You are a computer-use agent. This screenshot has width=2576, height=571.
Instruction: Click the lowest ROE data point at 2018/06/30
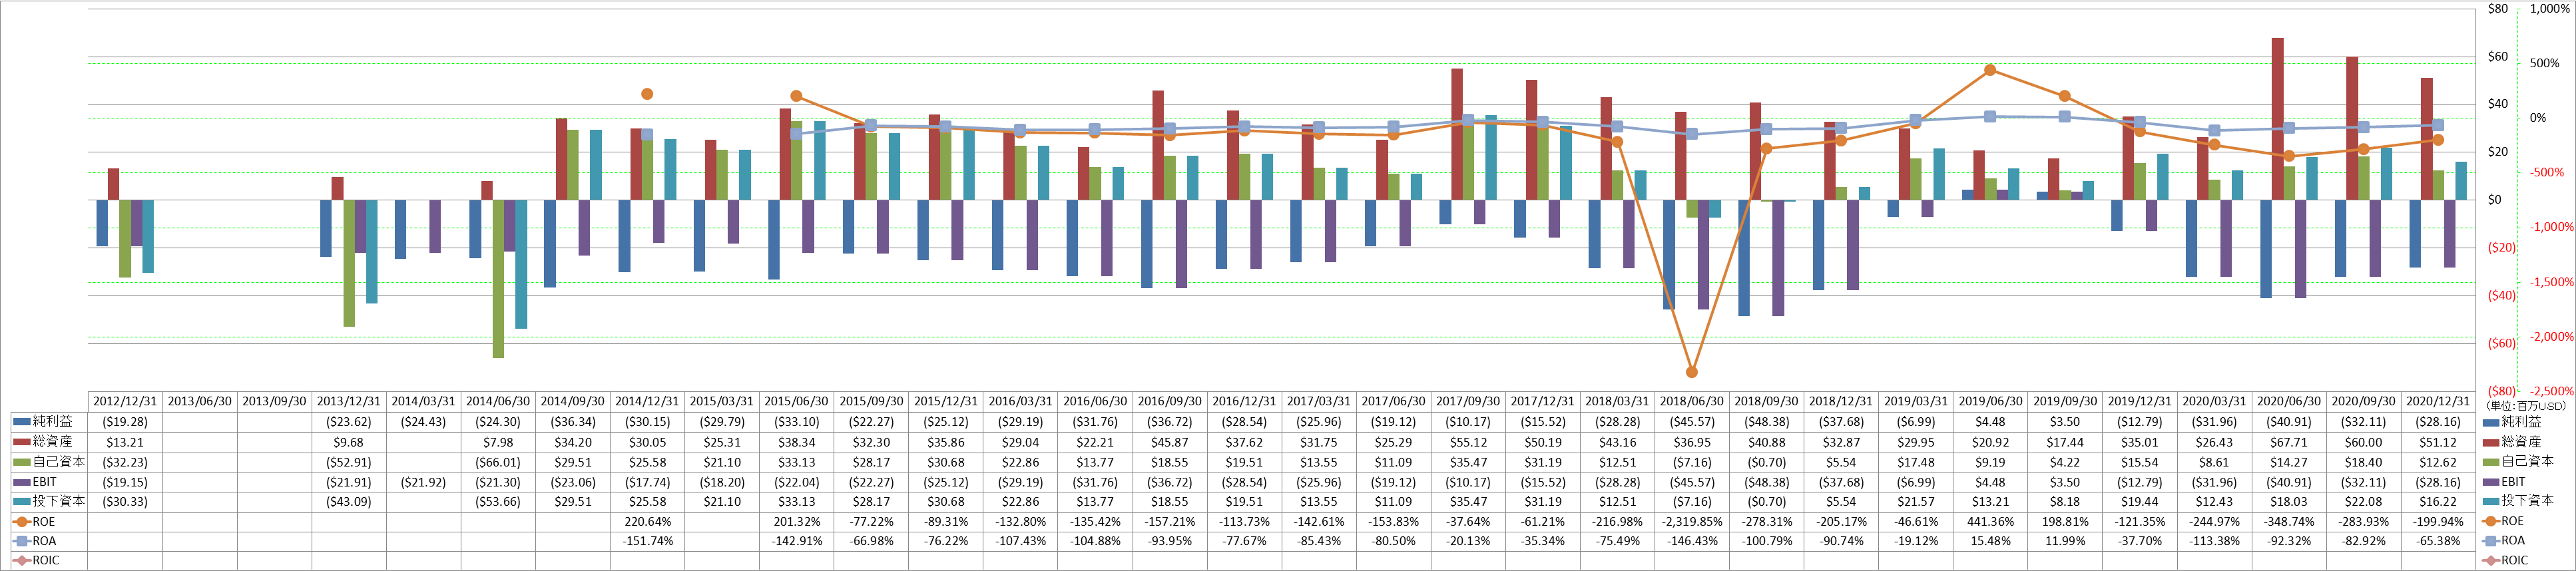tap(1692, 372)
